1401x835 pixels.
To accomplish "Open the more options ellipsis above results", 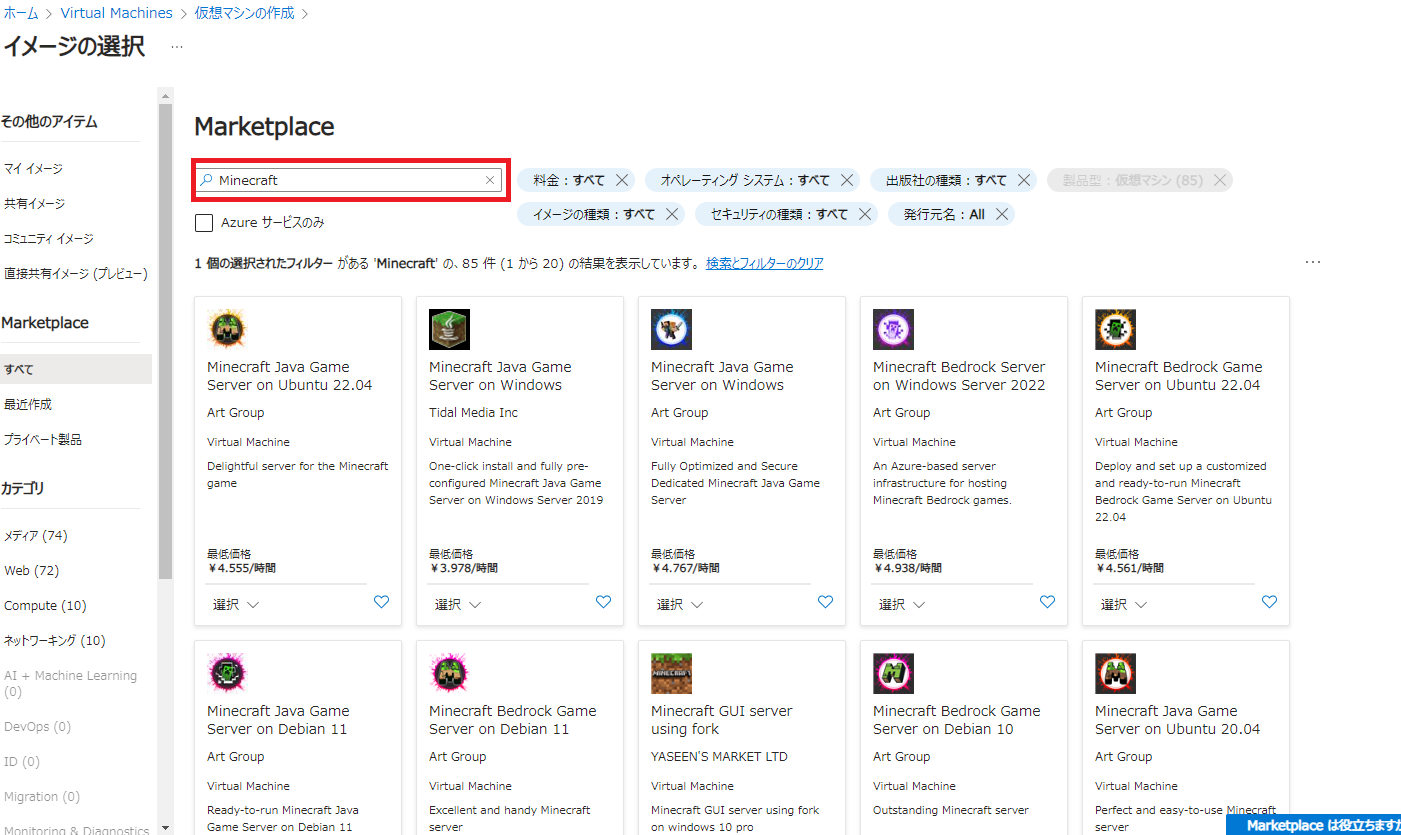I will (1313, 262).
